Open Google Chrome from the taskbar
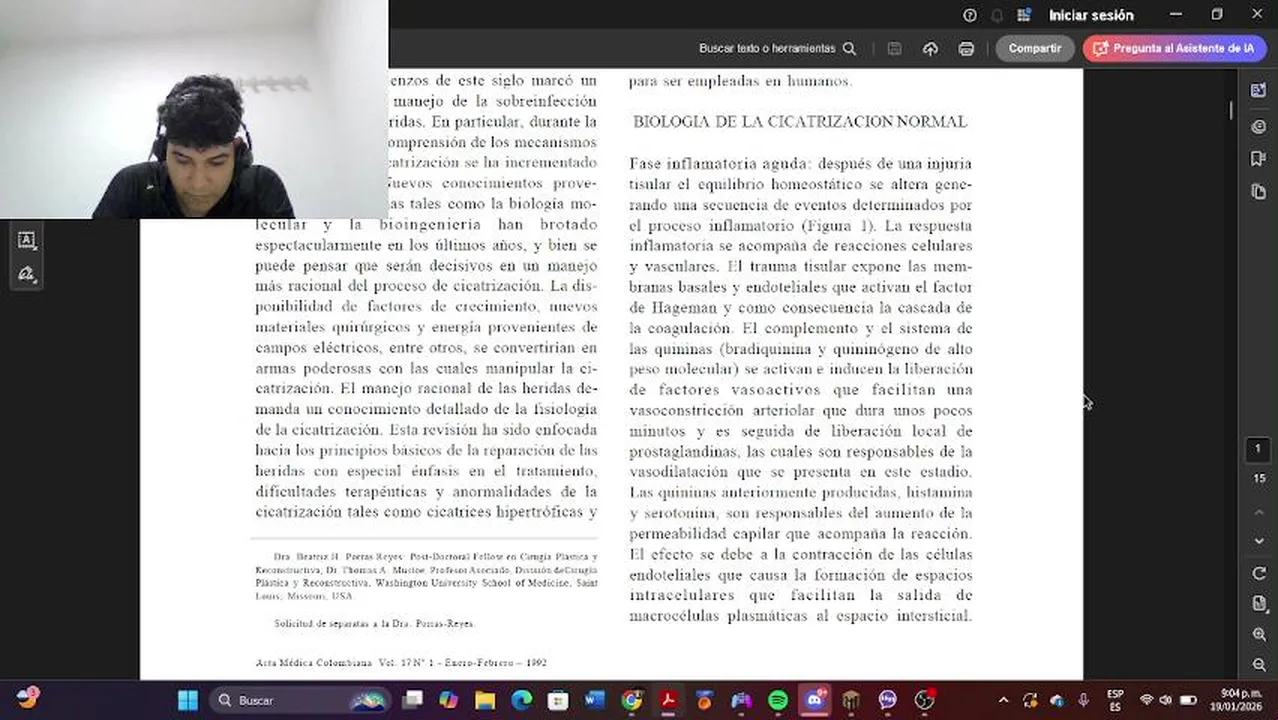1278x720 pixels. coord(631,700)
